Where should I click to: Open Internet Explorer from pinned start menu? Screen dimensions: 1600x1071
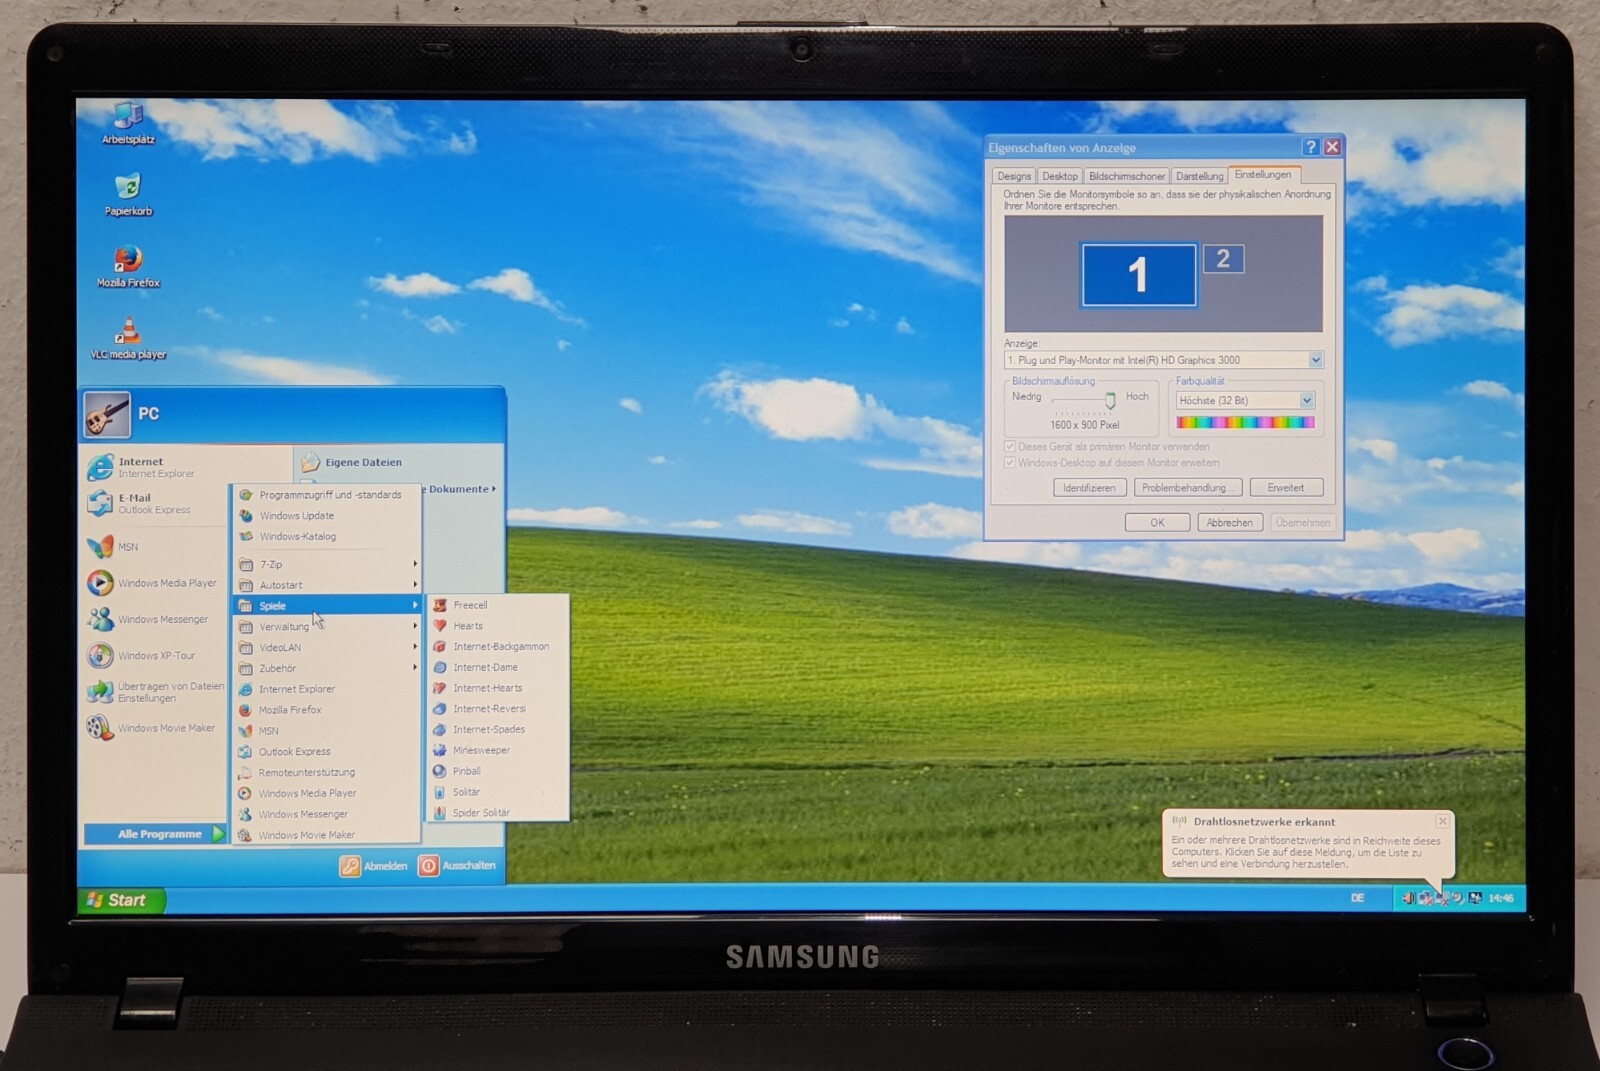155,467
